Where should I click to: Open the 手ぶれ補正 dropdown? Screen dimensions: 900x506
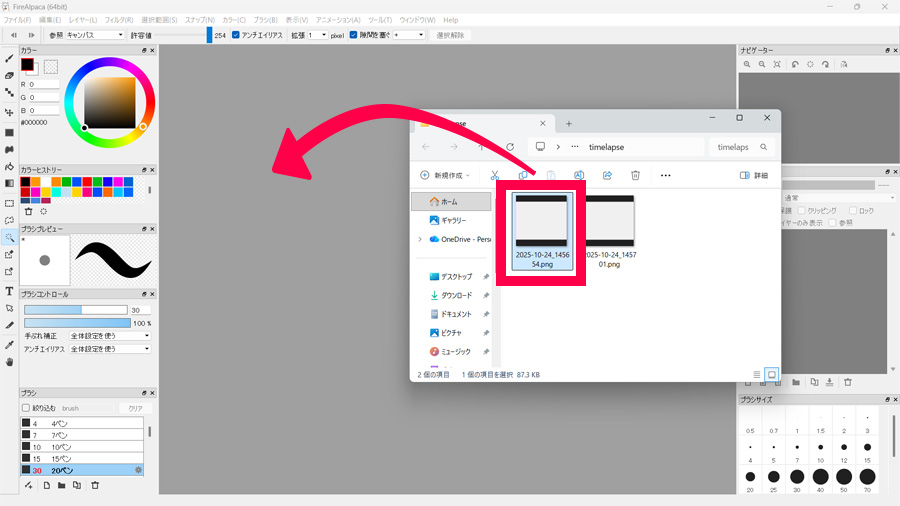click(x=109, y=336)
